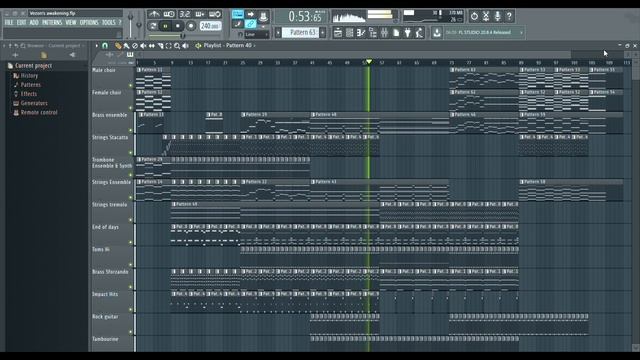This screenshot has width=640, height=360.
Task: Mute the Strings tremolo track
Action: (131, 220)
